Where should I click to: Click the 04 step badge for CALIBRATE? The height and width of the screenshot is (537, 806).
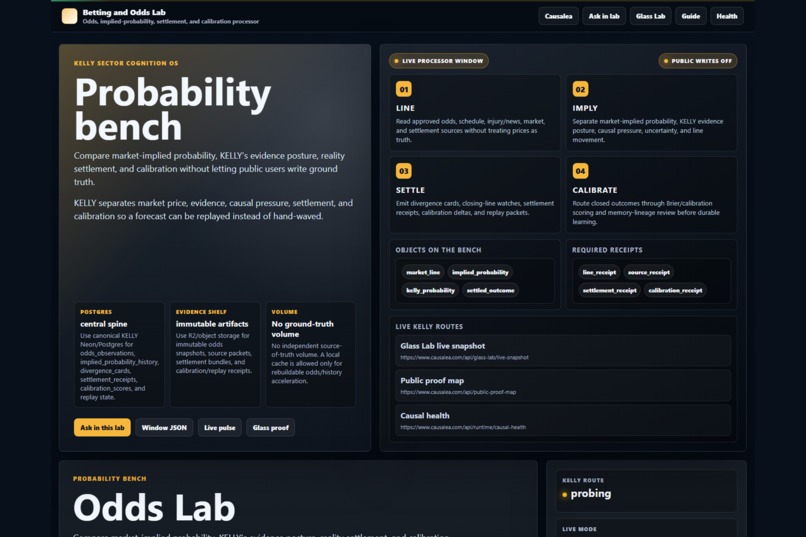point(580,171)
